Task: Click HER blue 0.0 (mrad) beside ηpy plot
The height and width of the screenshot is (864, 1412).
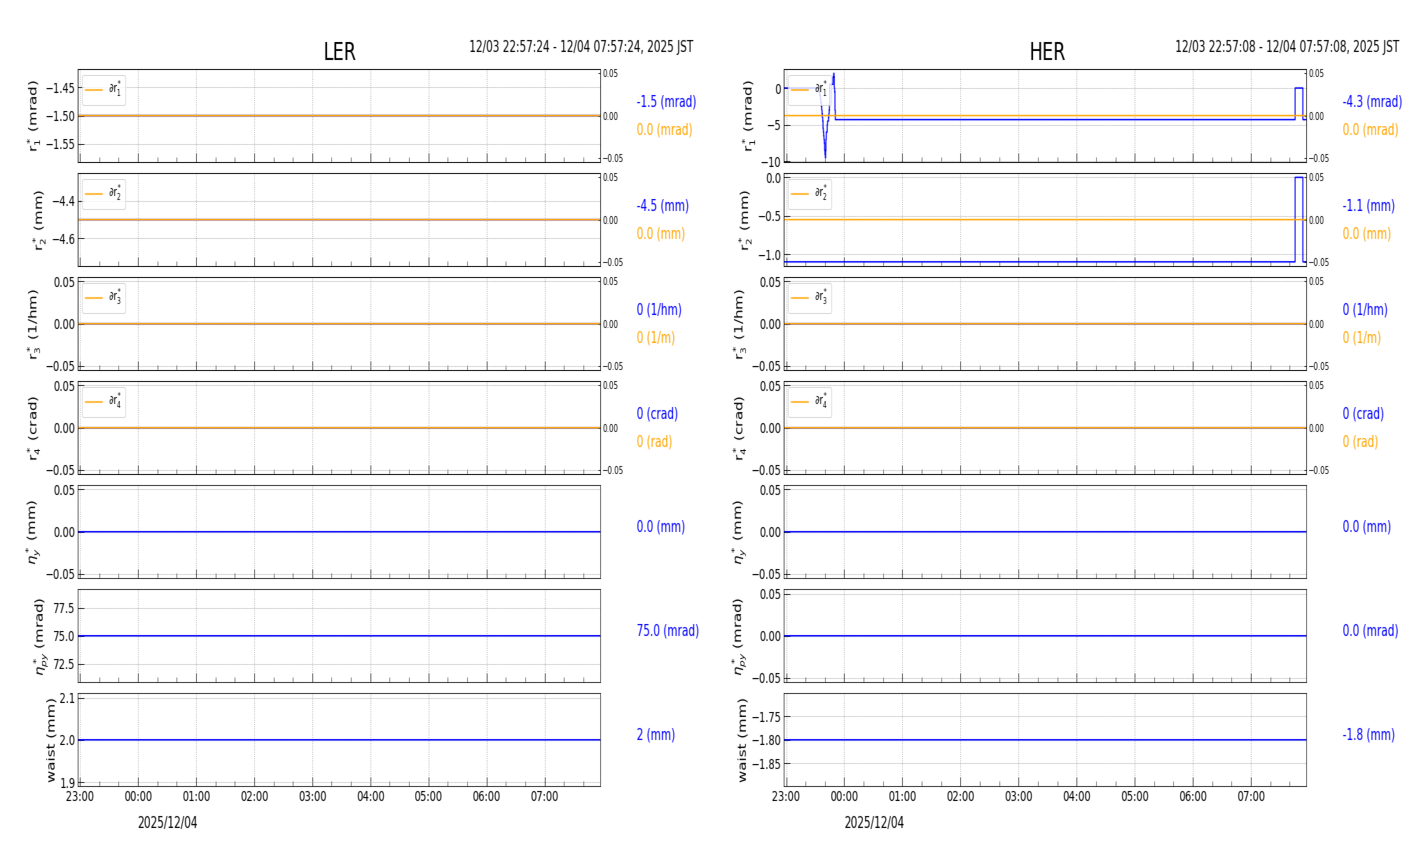Action: pos(1370,631)
